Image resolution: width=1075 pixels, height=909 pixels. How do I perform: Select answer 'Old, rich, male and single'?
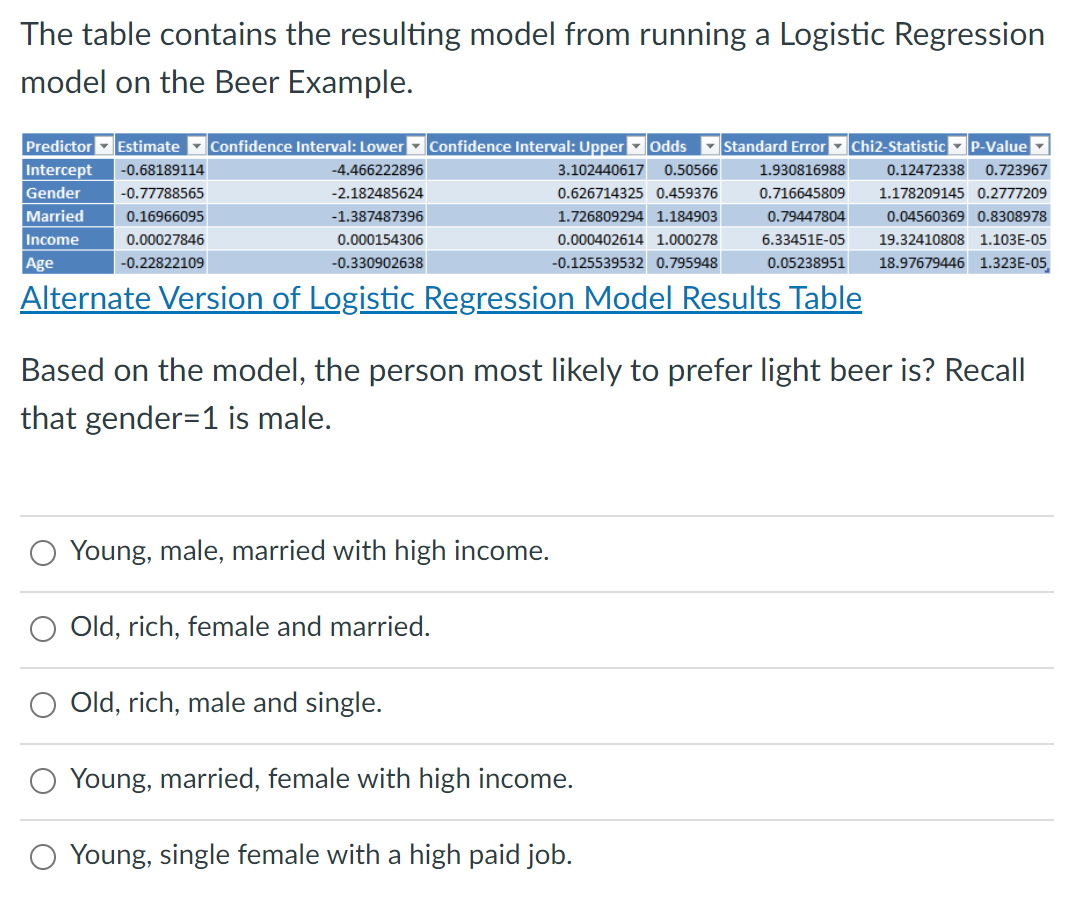[x=42, y=704]
